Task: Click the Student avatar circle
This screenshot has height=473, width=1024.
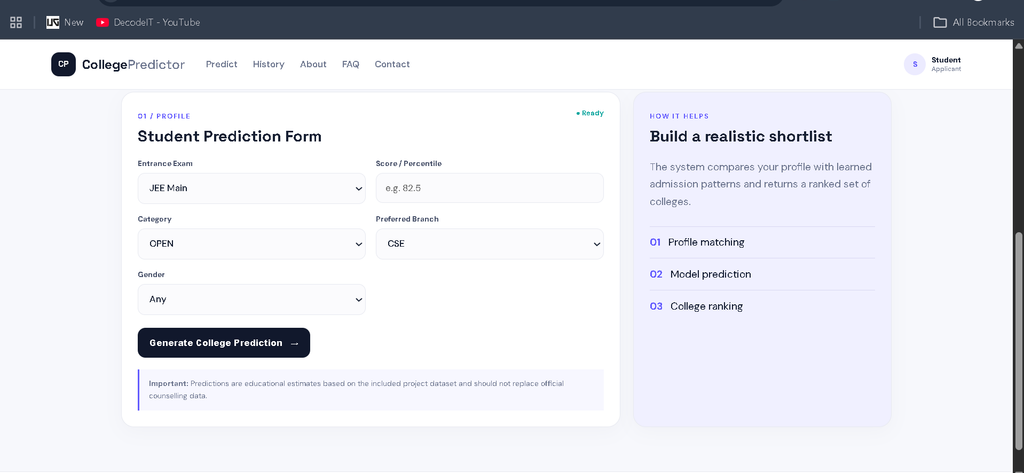Action: 914,64
